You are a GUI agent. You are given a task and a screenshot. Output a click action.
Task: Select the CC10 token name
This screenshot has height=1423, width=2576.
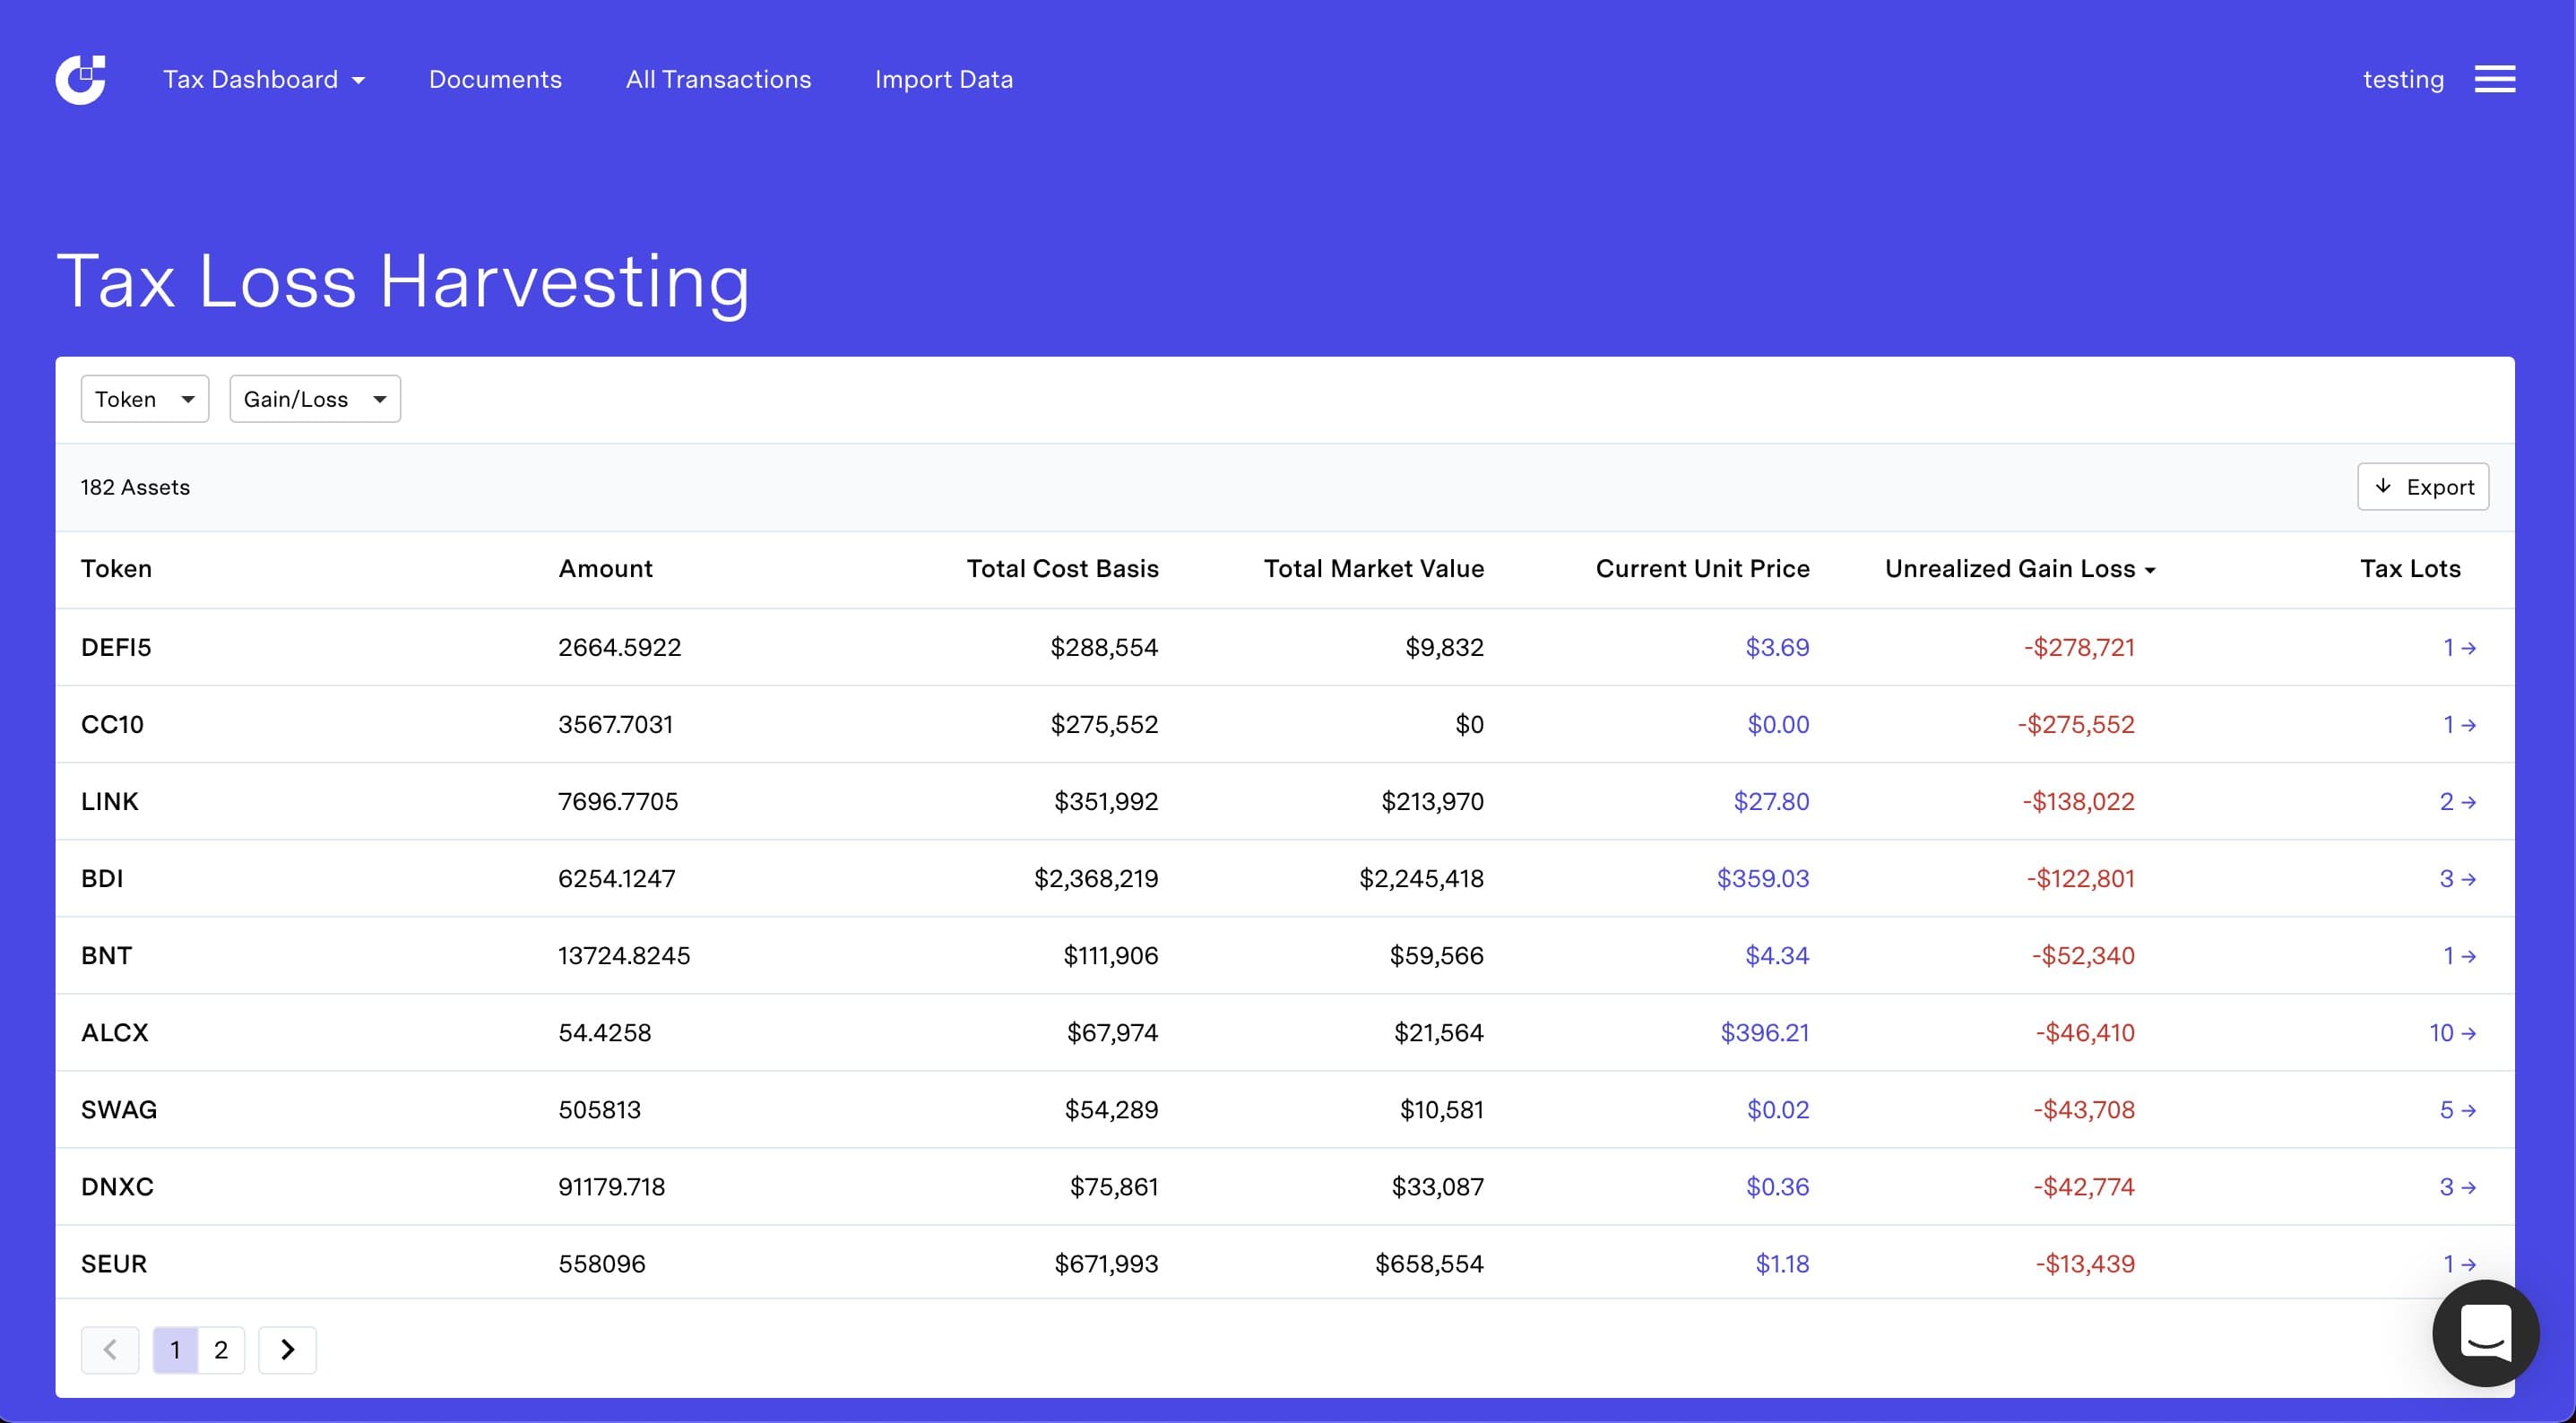[112, 724]
